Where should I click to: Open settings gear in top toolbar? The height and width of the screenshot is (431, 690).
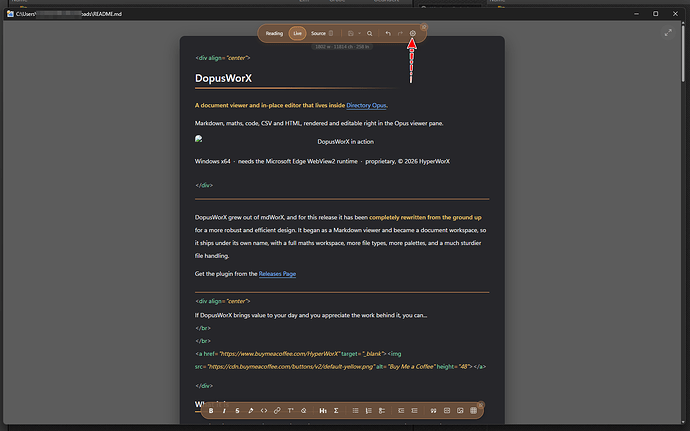412,33
